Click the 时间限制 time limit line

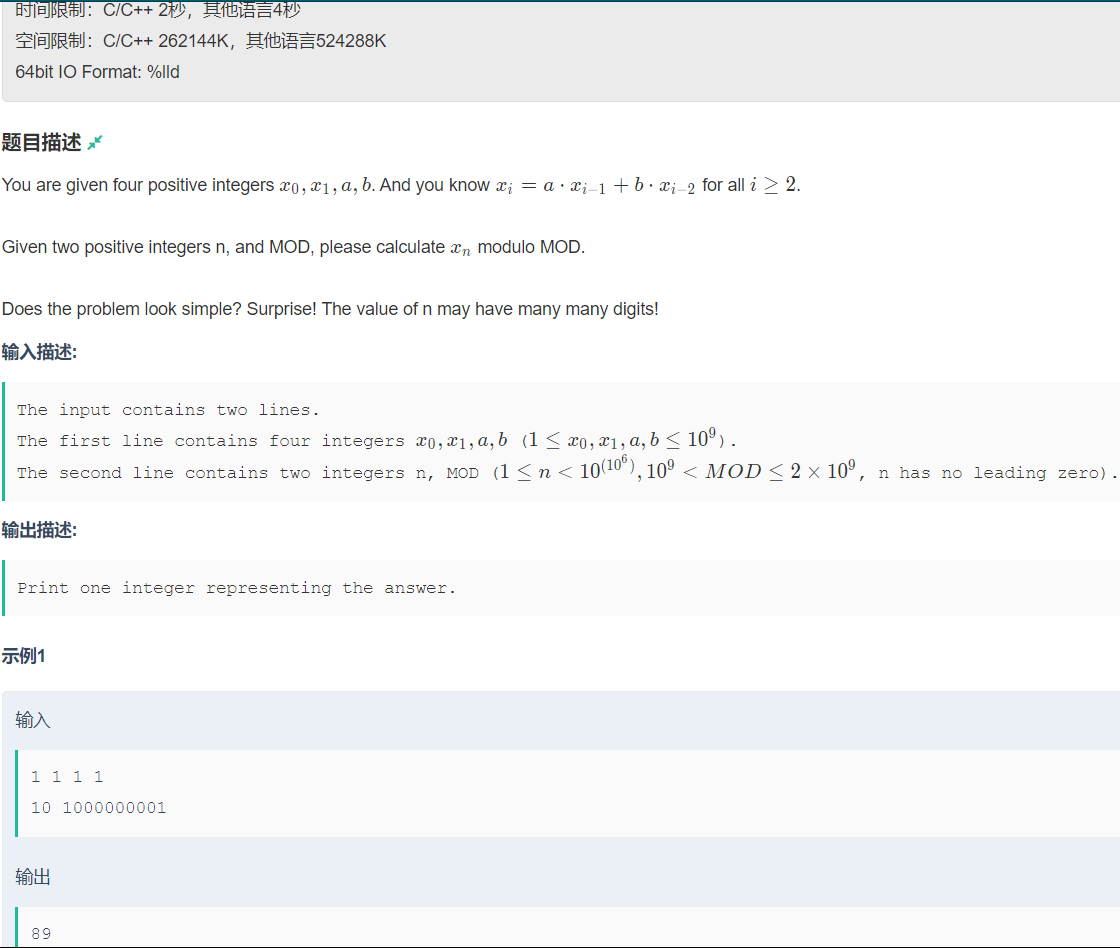[x=158, y=10]
